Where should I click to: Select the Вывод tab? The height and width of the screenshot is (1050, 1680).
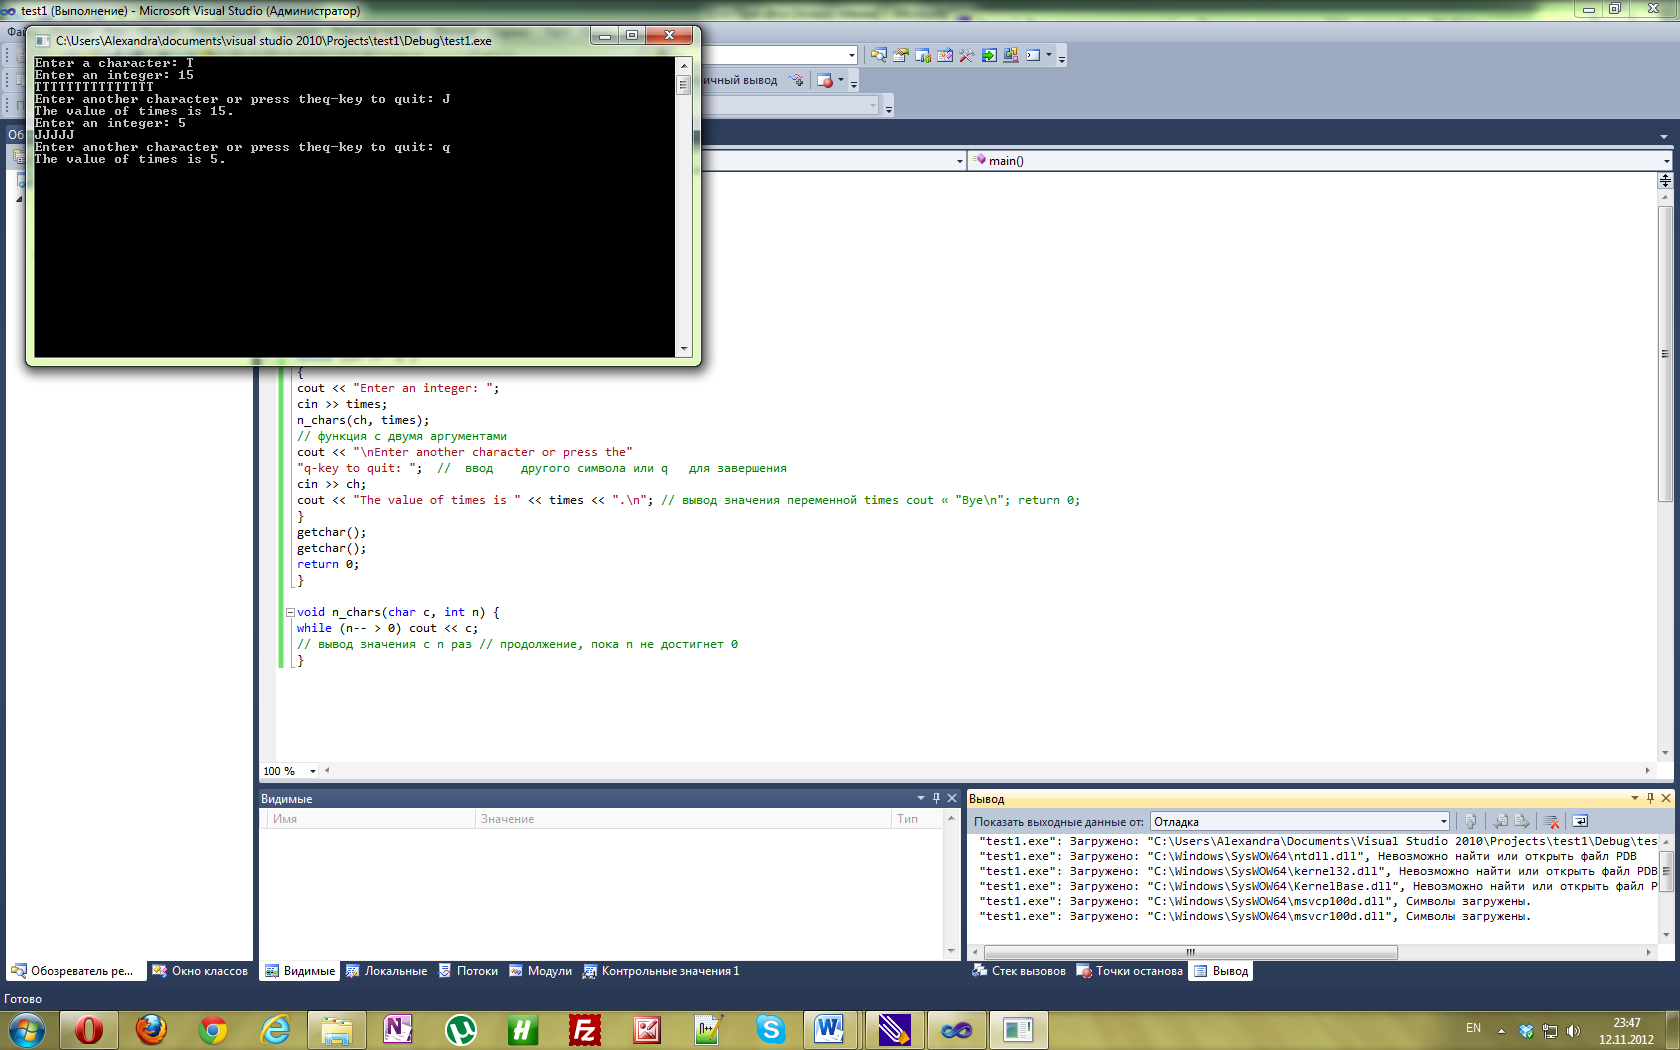[x=1221, y=971]
